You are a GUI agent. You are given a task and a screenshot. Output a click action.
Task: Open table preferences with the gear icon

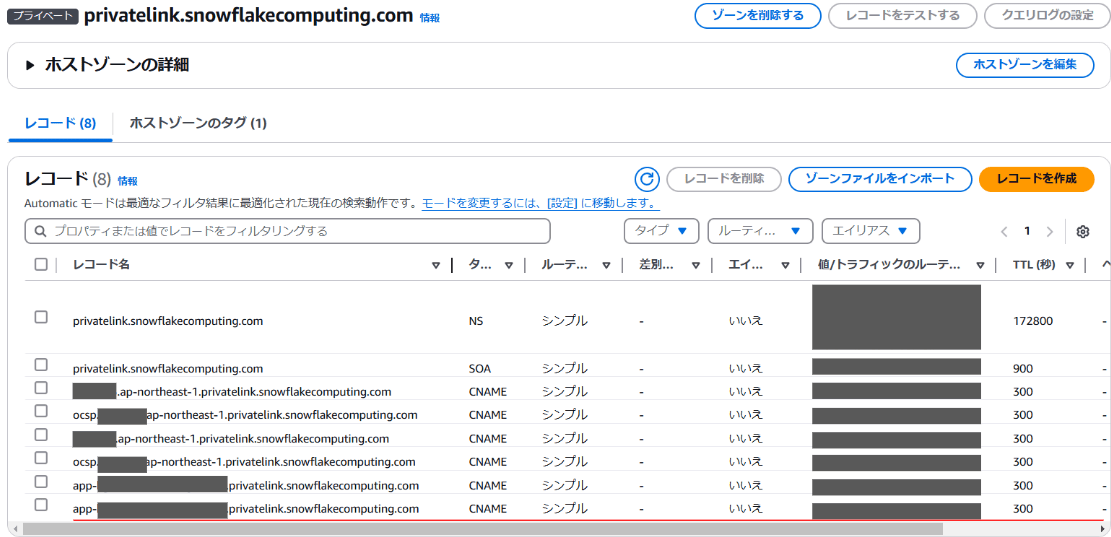1082,232
